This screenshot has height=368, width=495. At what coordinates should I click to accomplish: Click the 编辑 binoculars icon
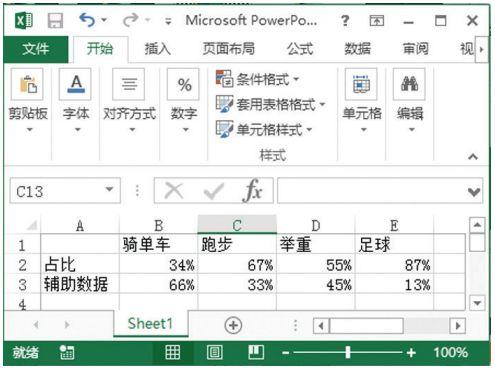coord(409,84)
